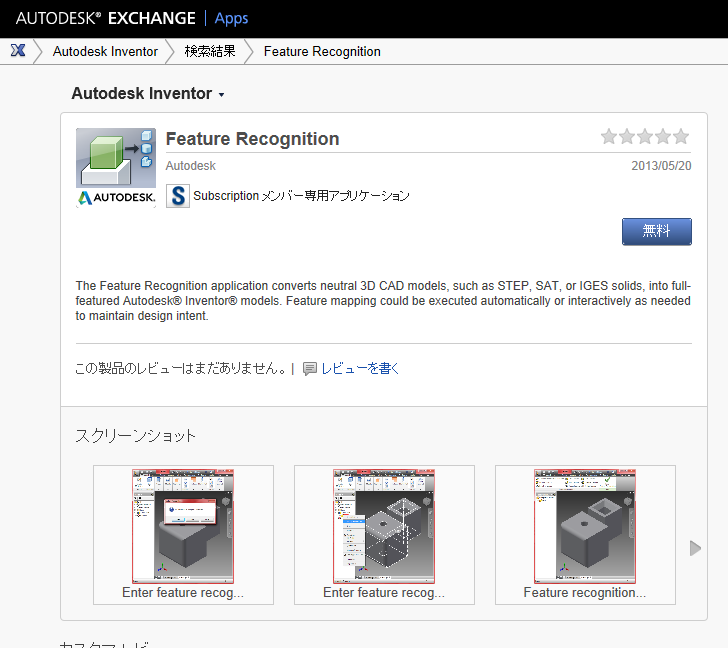Click the Autodesk Exchange logo
728x648 pixels.
coord(105,18)
